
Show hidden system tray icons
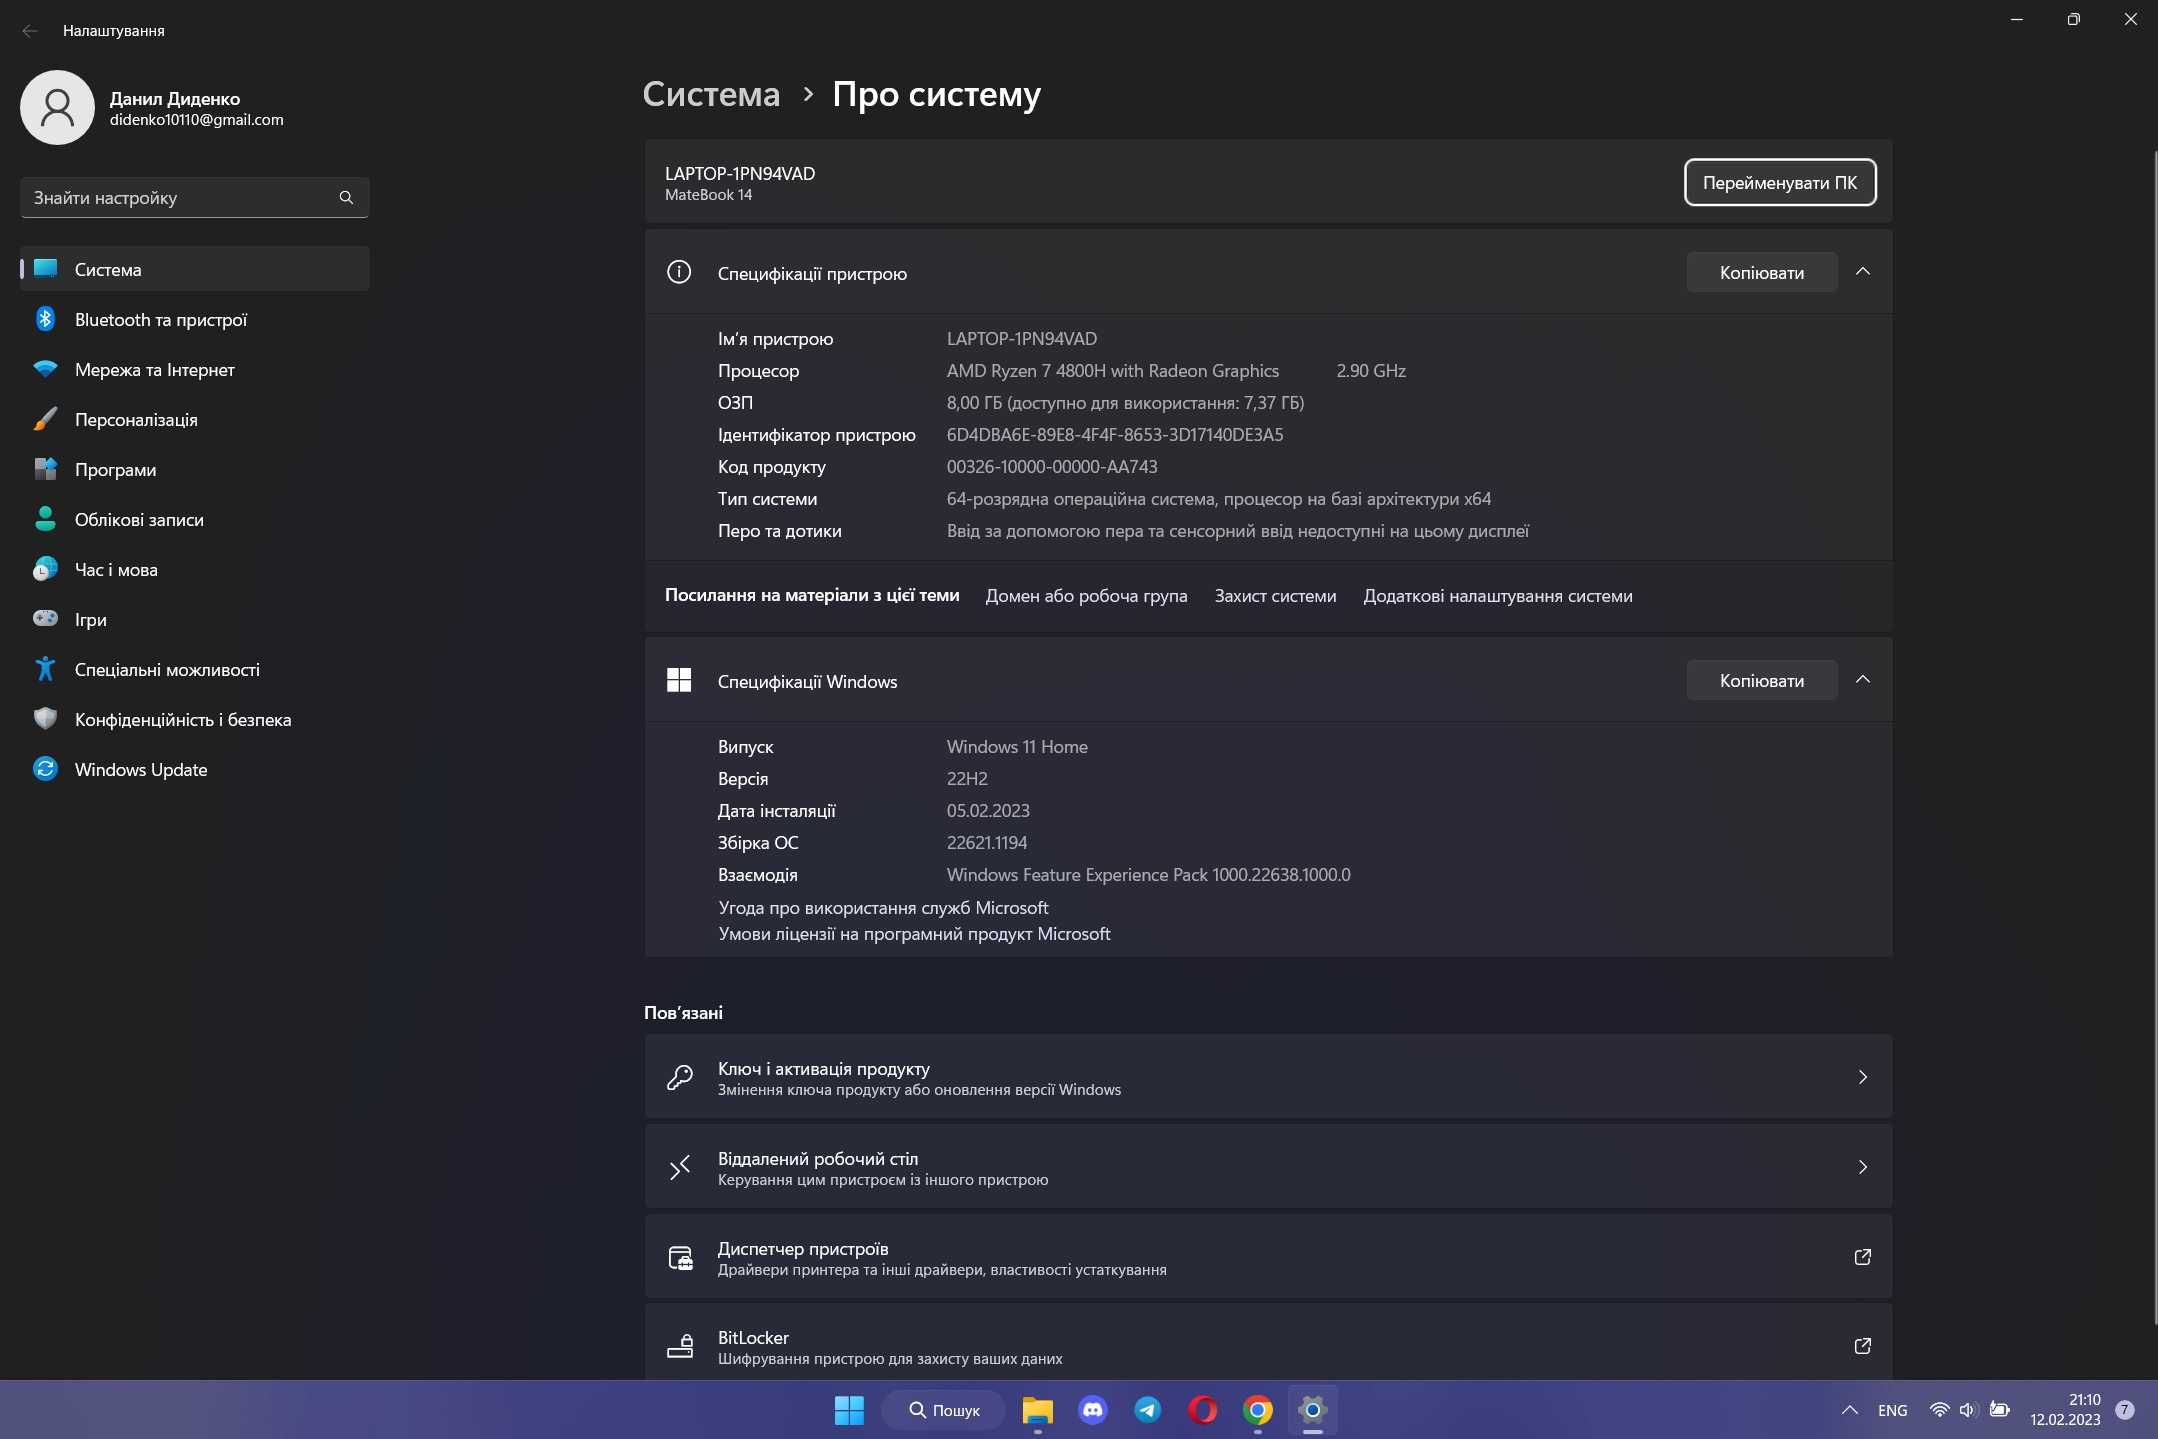tap(1849, 1410)
